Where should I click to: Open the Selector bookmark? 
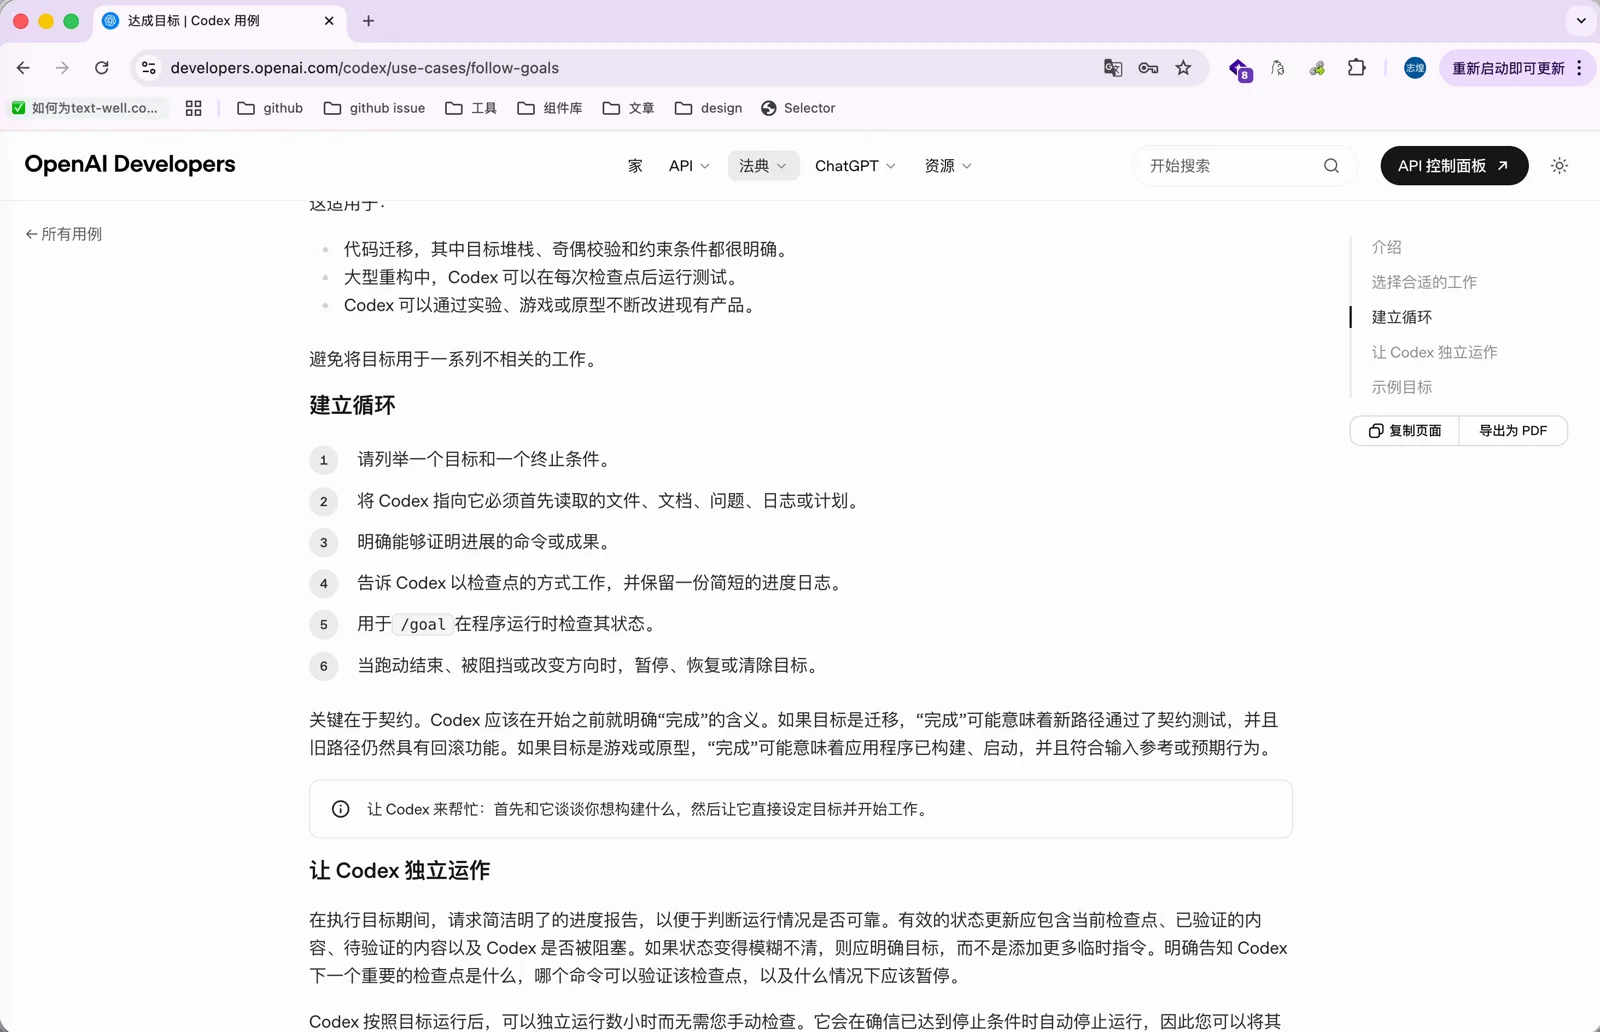[x=798, y=108]
